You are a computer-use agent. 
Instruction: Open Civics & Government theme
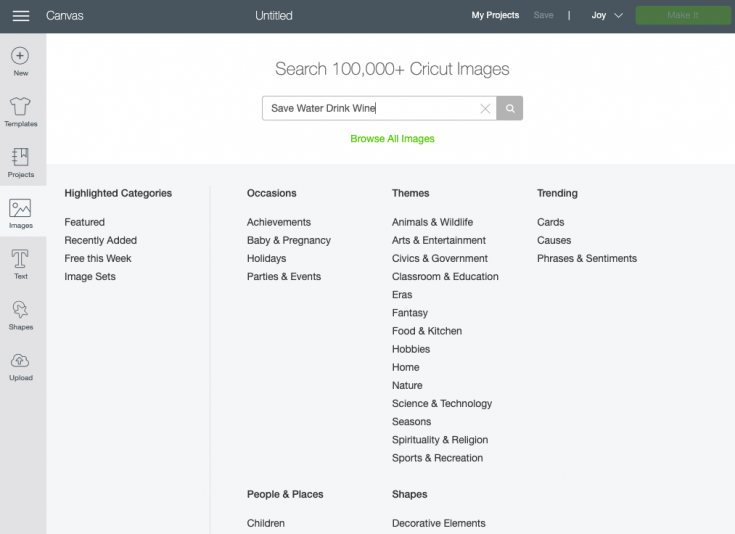[x=440, y=258]
